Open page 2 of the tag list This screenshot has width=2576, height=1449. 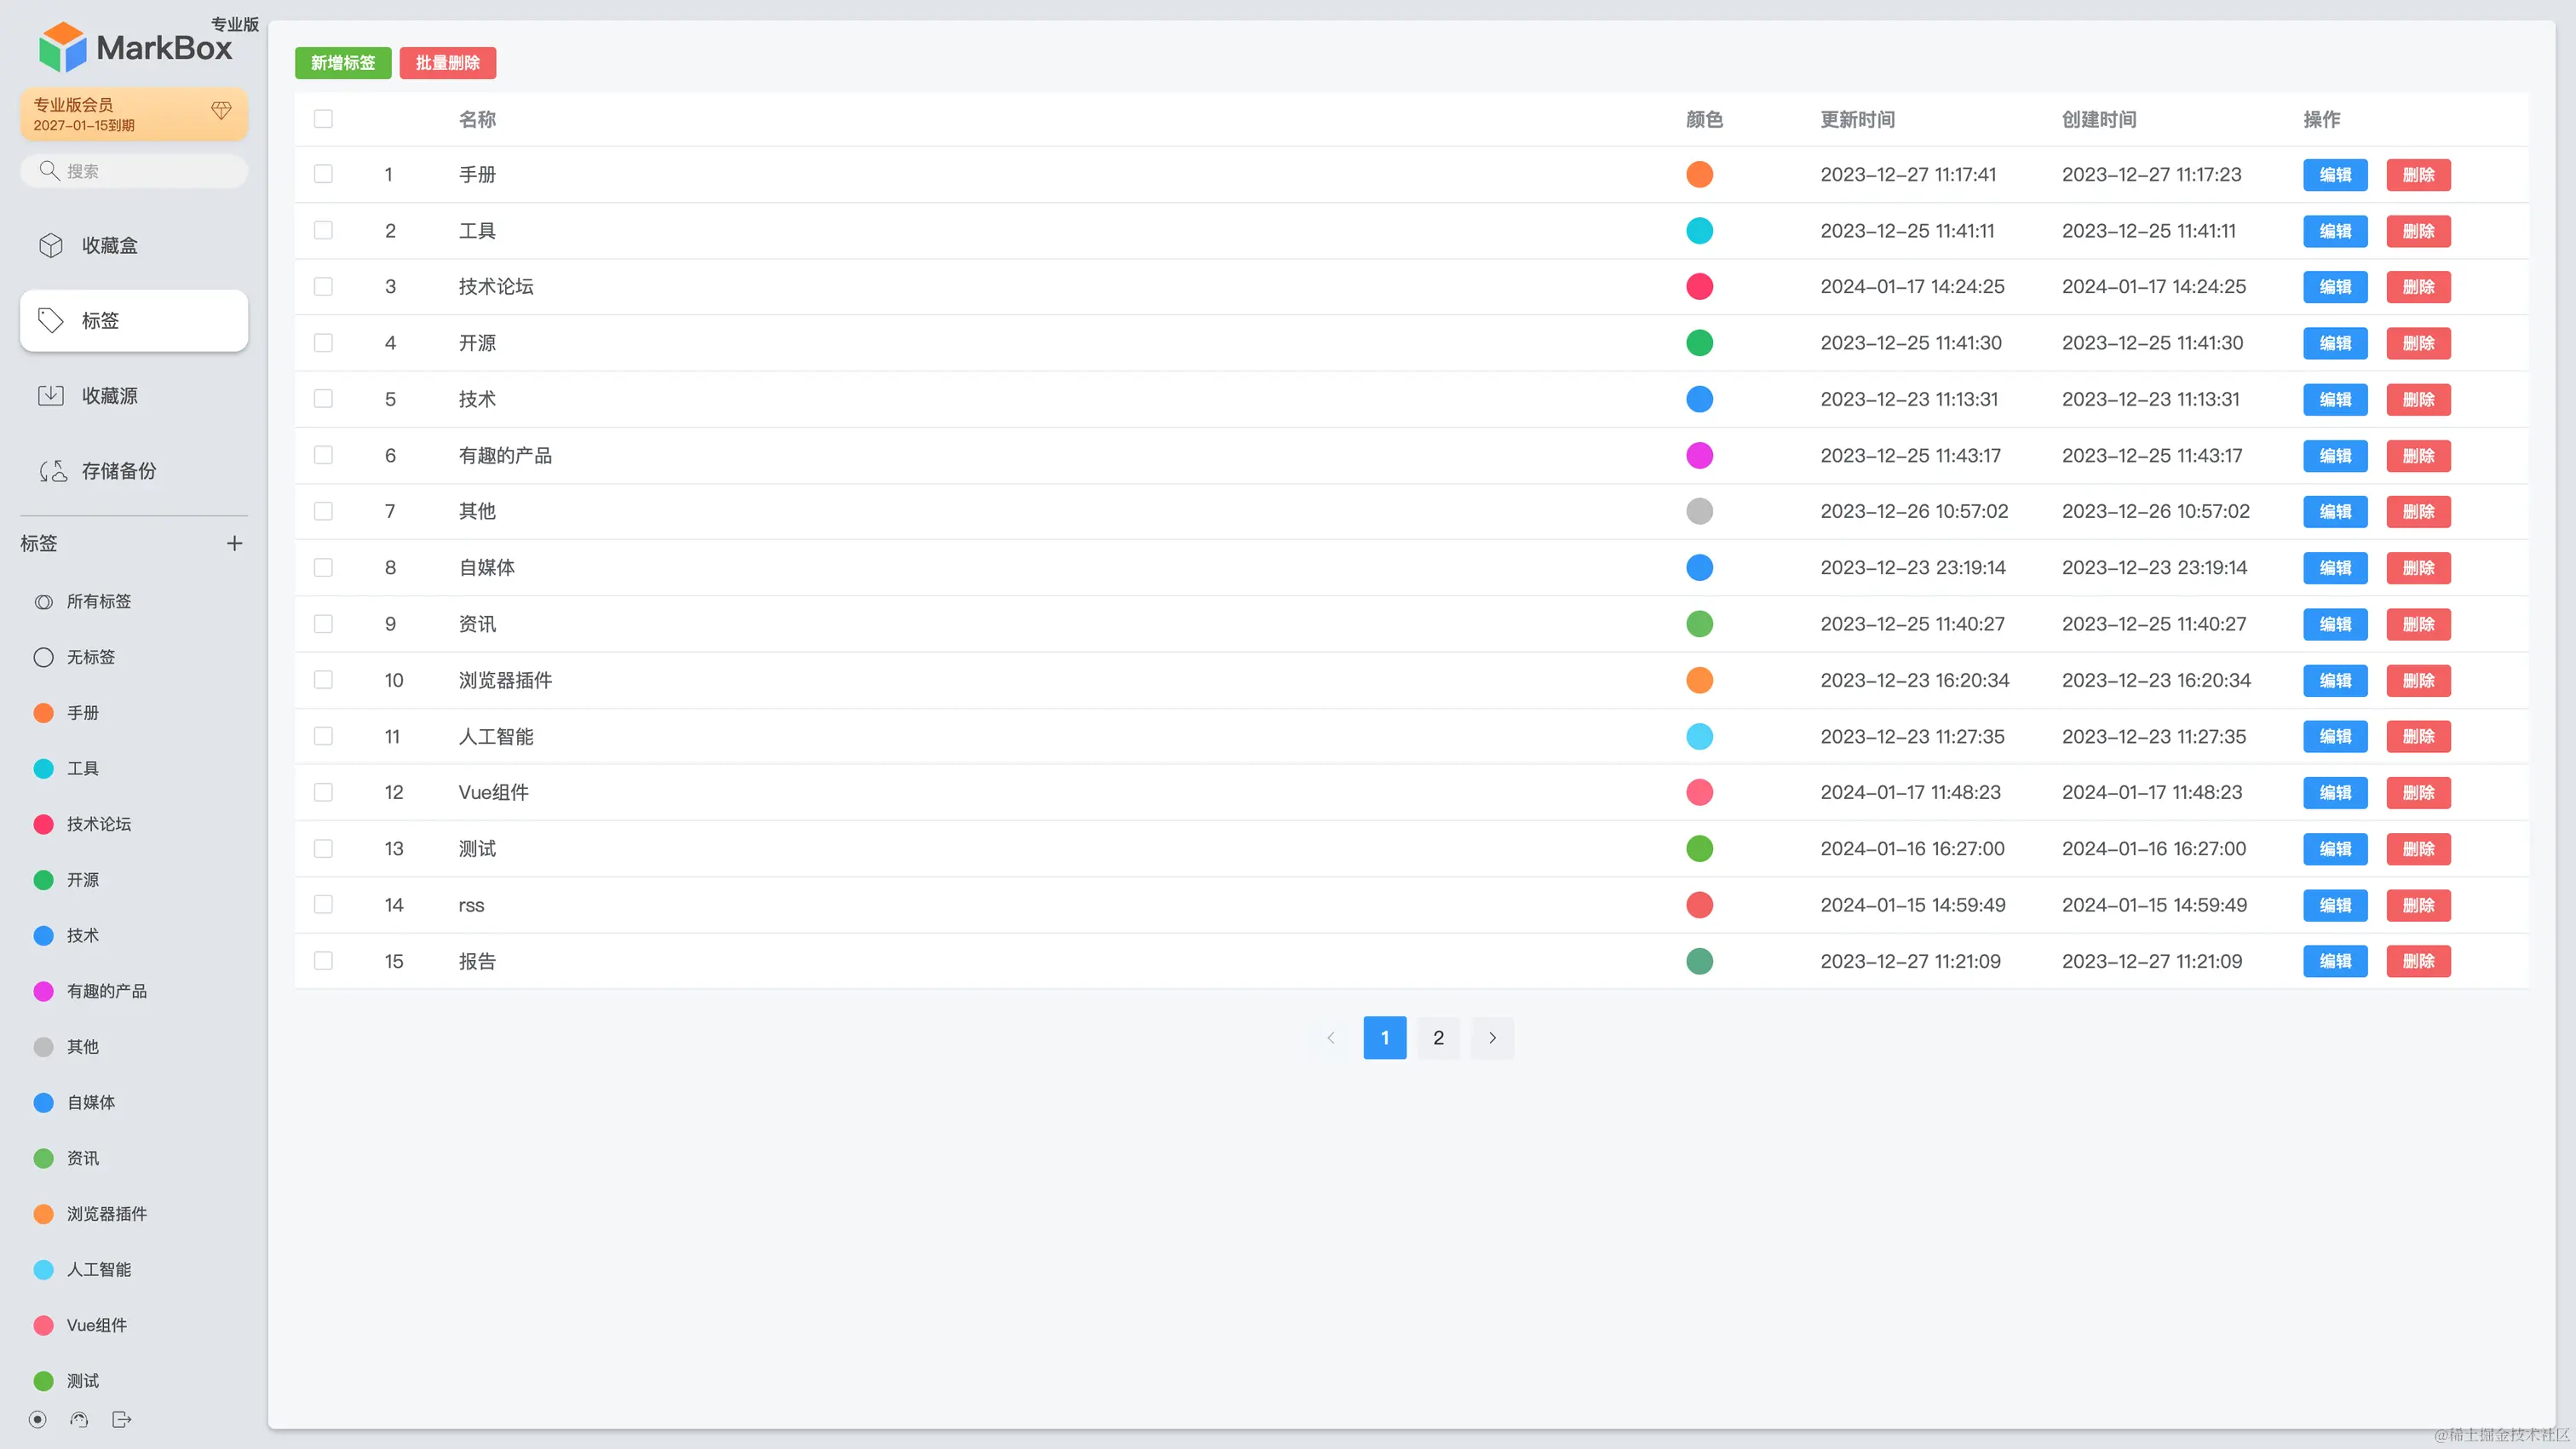[1438, 1037]
